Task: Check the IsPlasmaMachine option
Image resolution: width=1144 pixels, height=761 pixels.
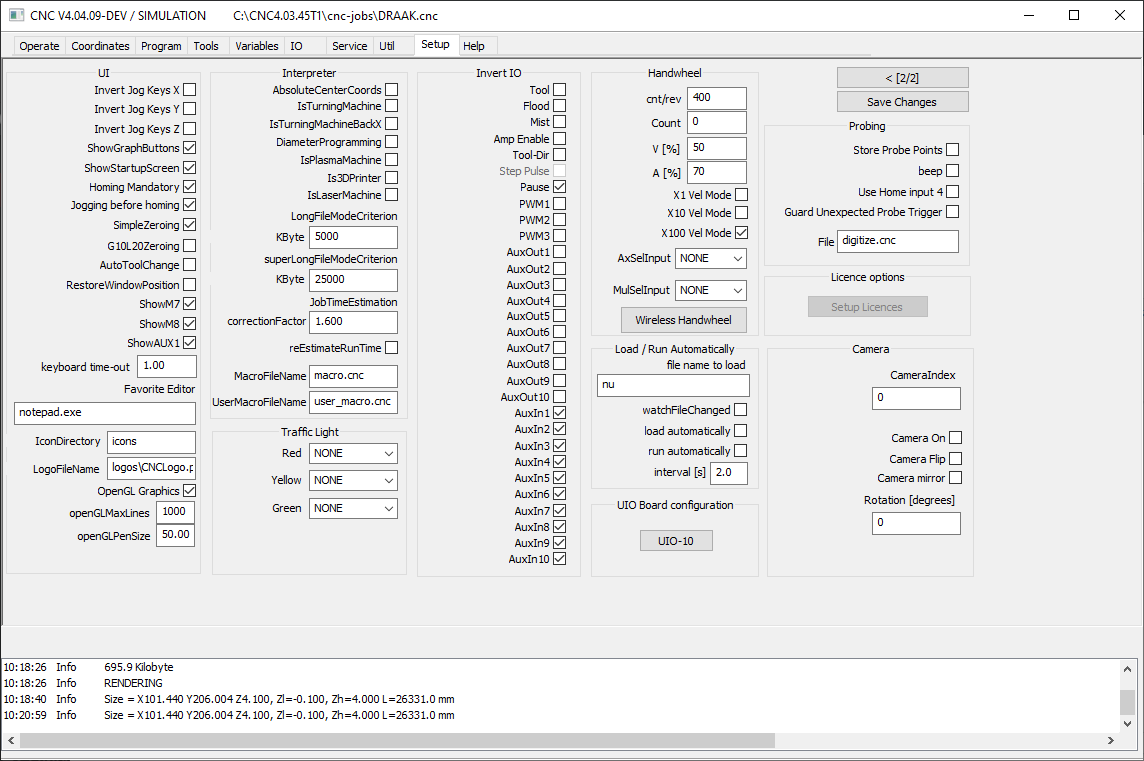Action: coord(392,159)
